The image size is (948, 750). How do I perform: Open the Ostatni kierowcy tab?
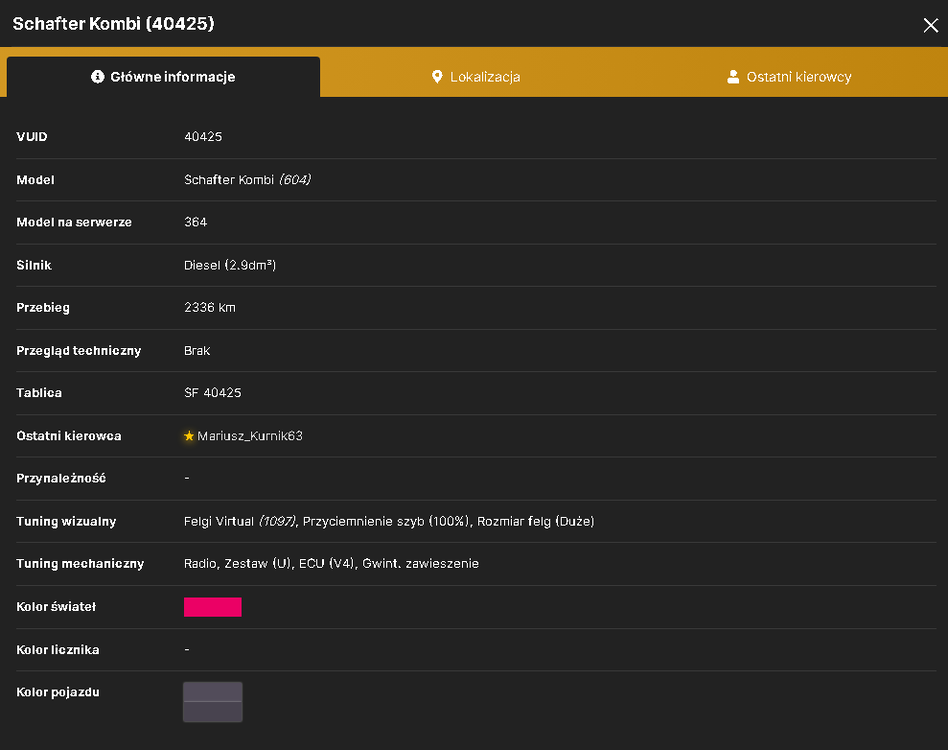click(x=790, y=77)
